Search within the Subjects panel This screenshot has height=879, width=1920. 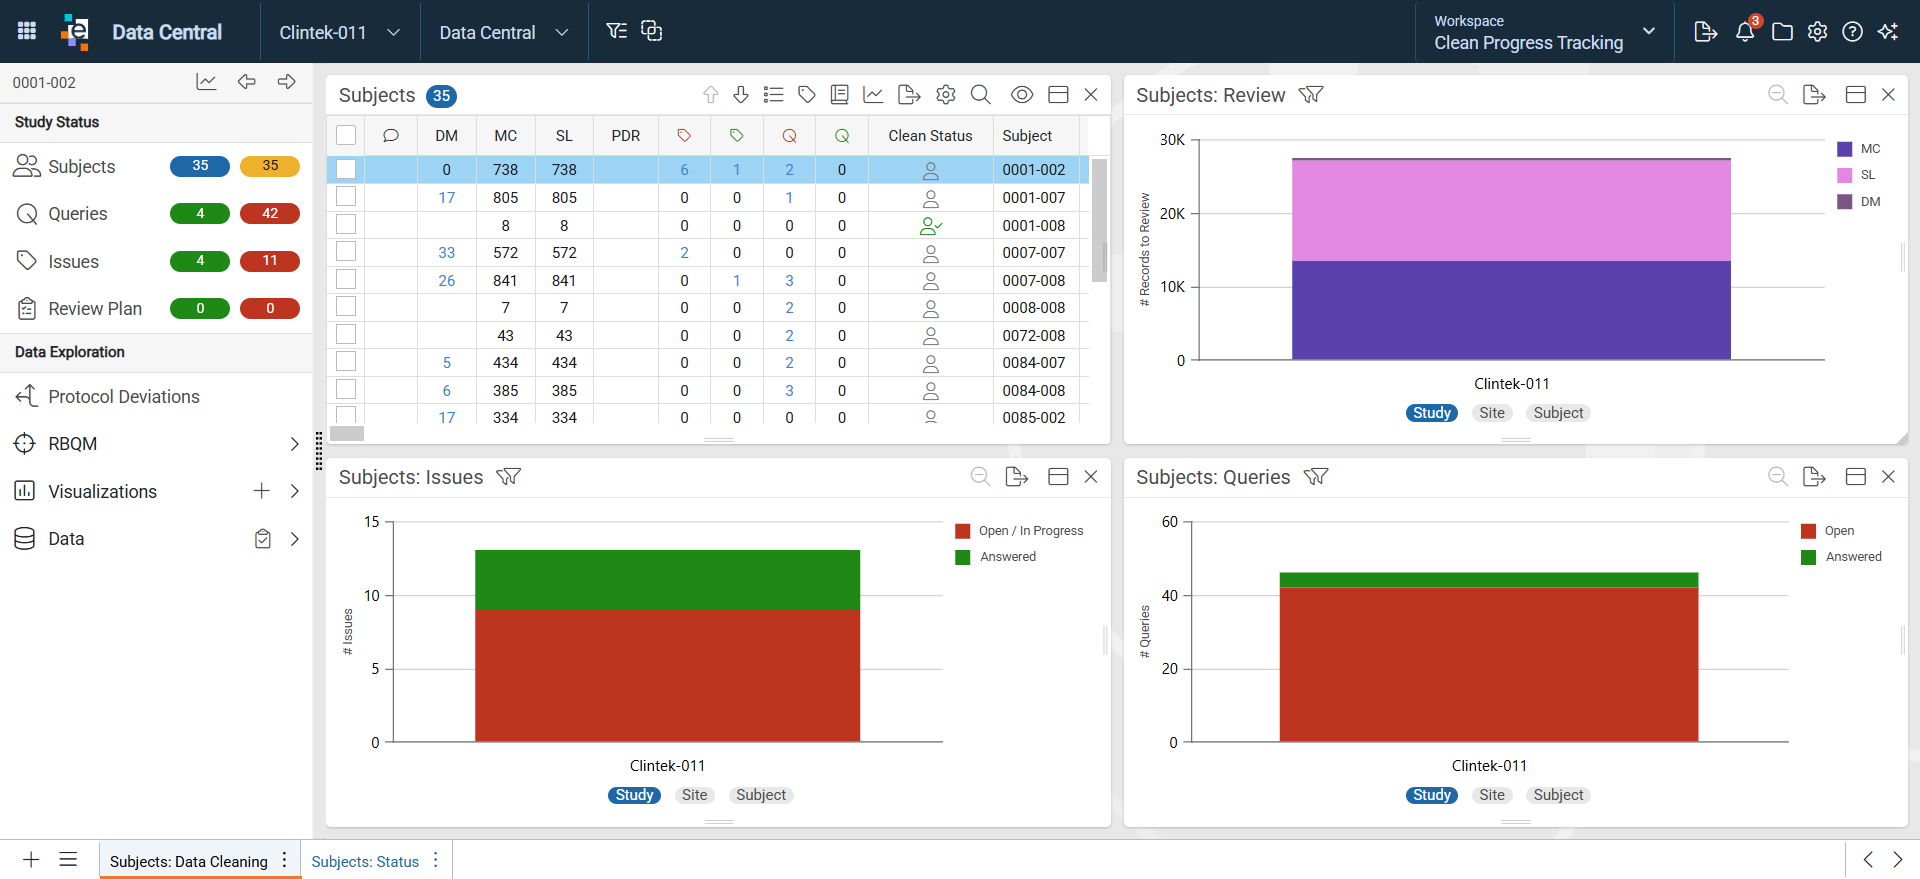pos(981,94)
